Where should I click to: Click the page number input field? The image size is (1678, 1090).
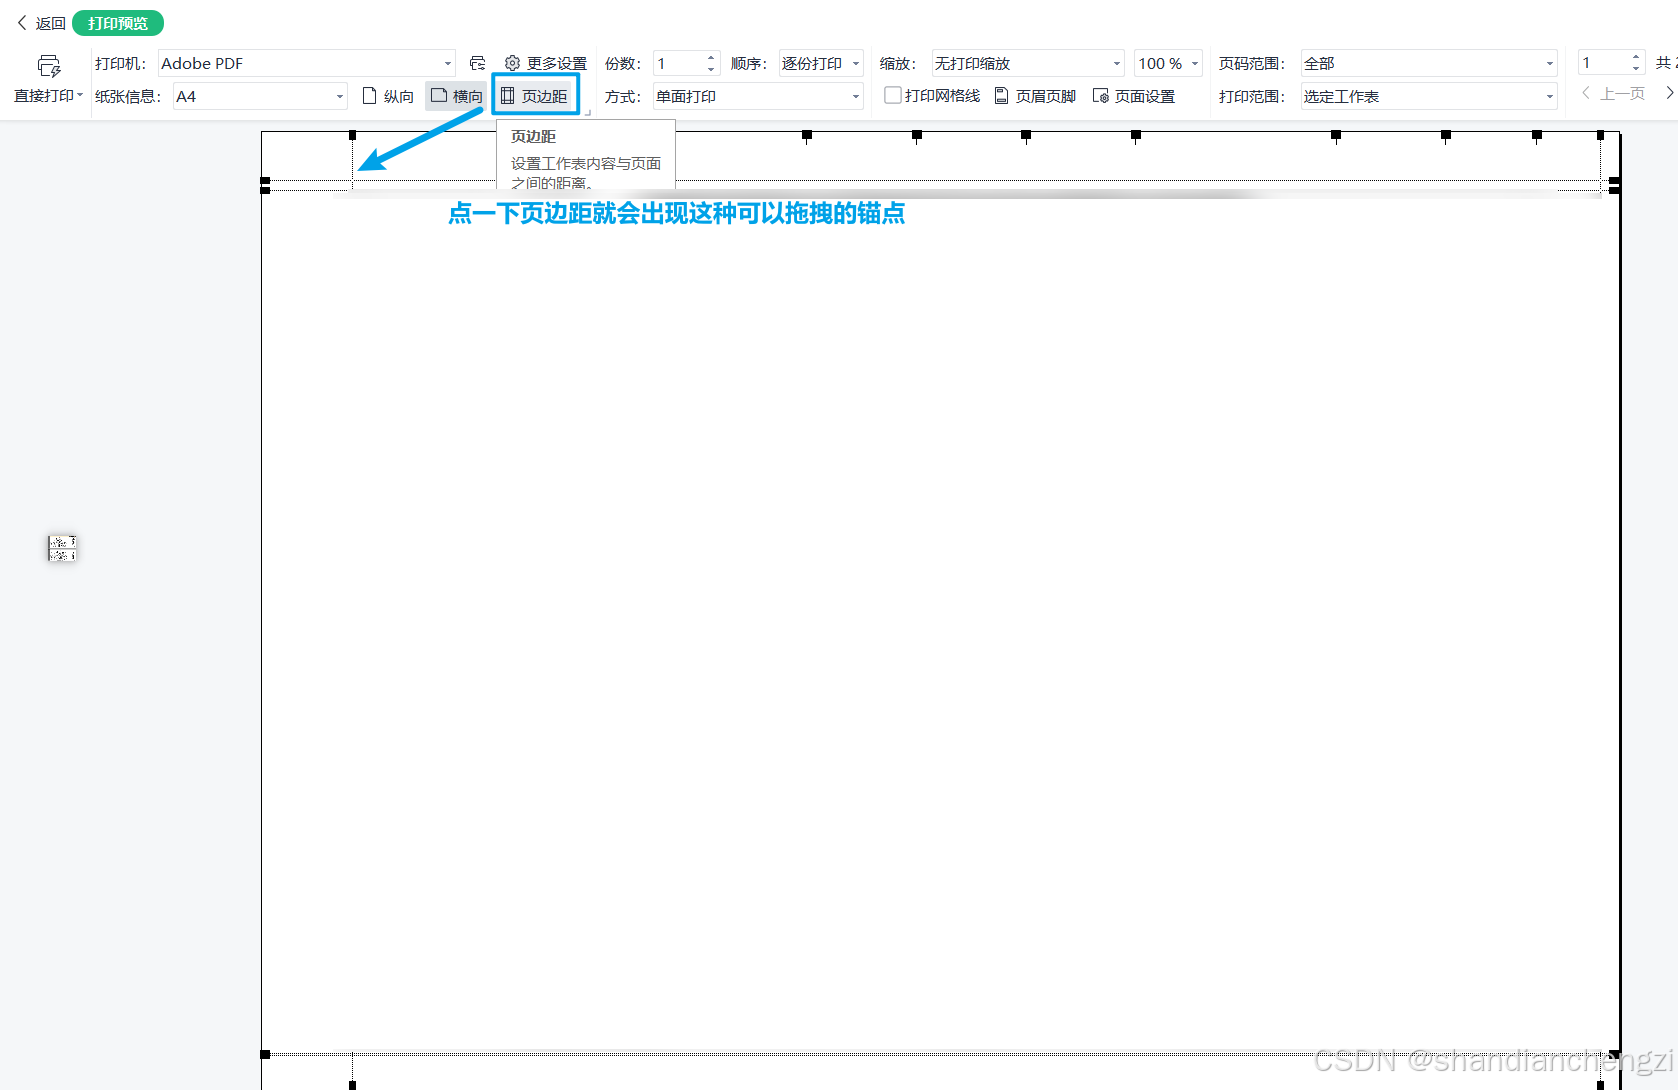[x=1603, y=63]
